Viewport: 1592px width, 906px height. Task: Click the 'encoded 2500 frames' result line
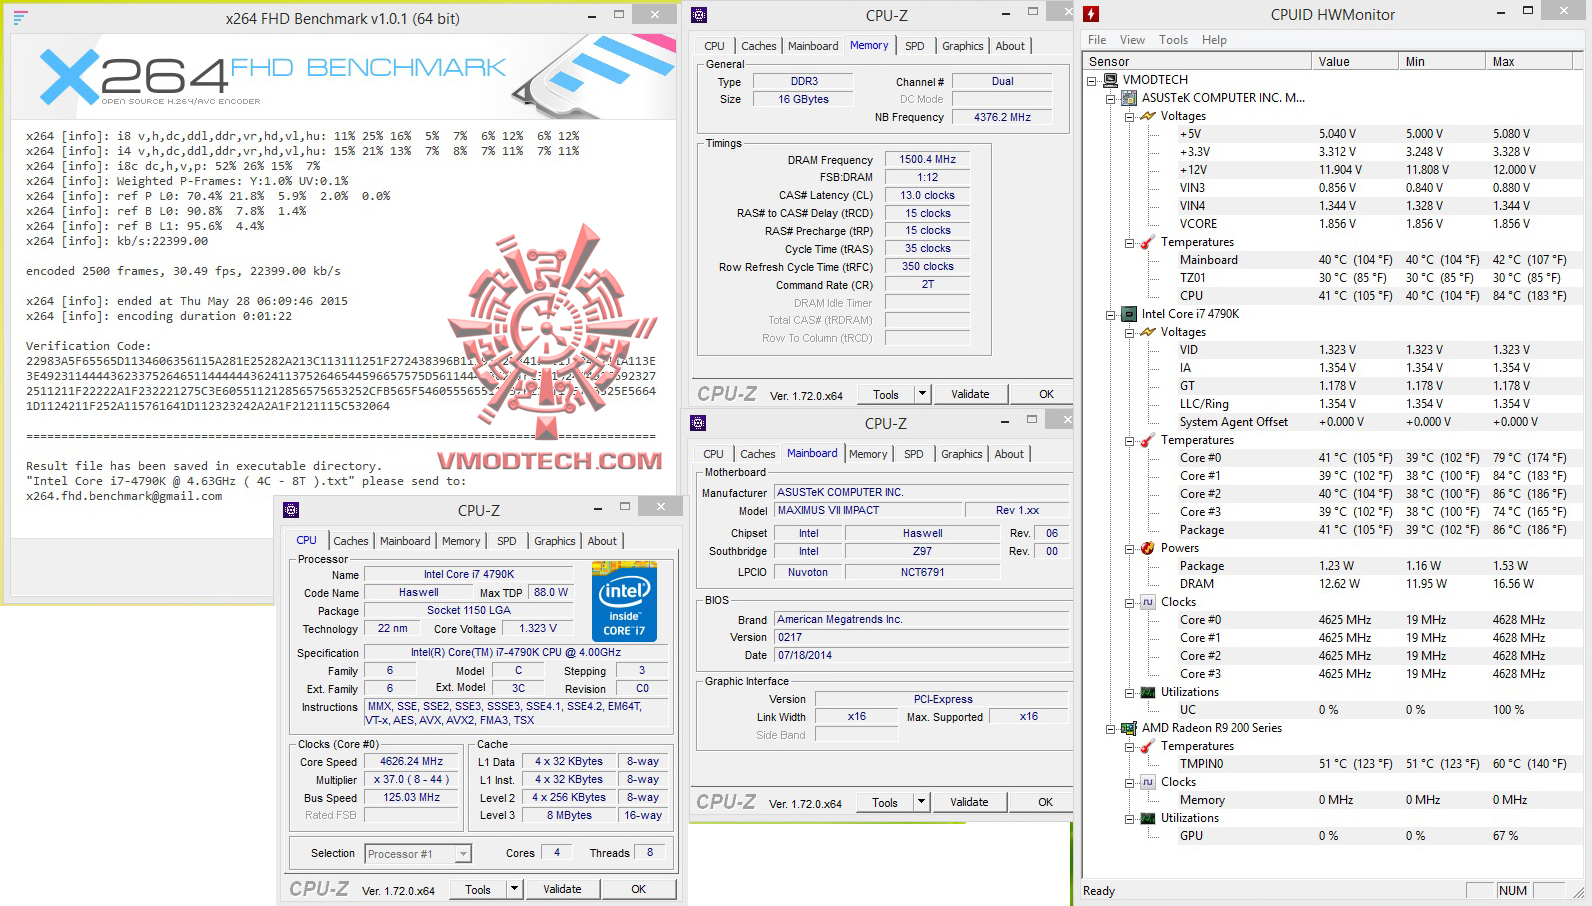[x=183, y=271]
